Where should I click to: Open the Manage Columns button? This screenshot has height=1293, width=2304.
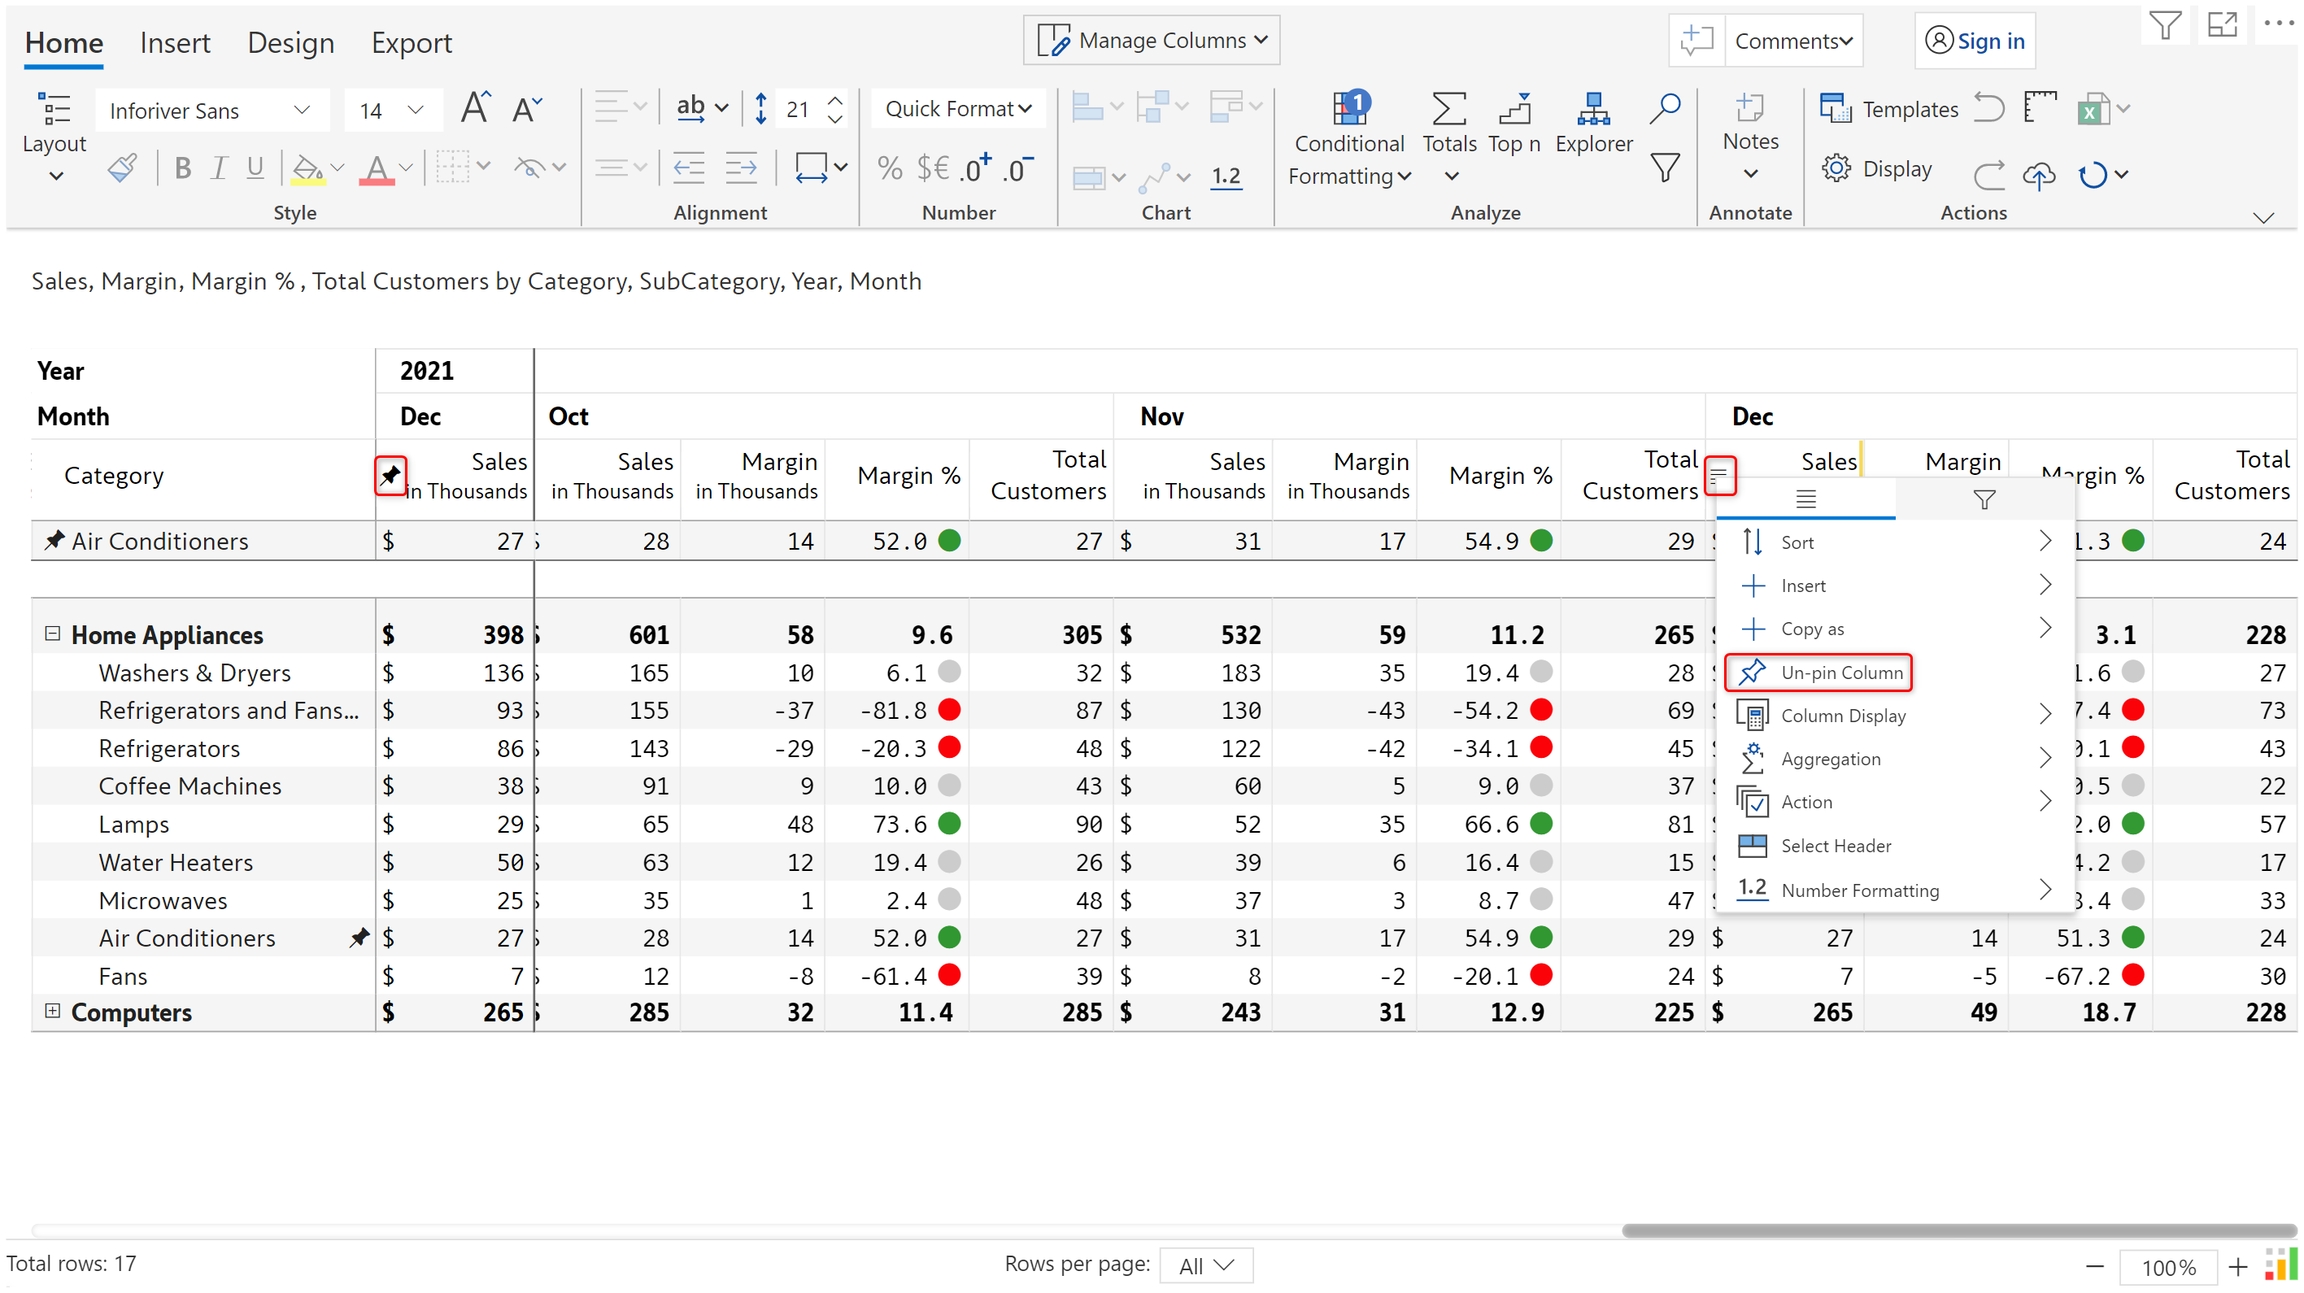pos(1152,41)
